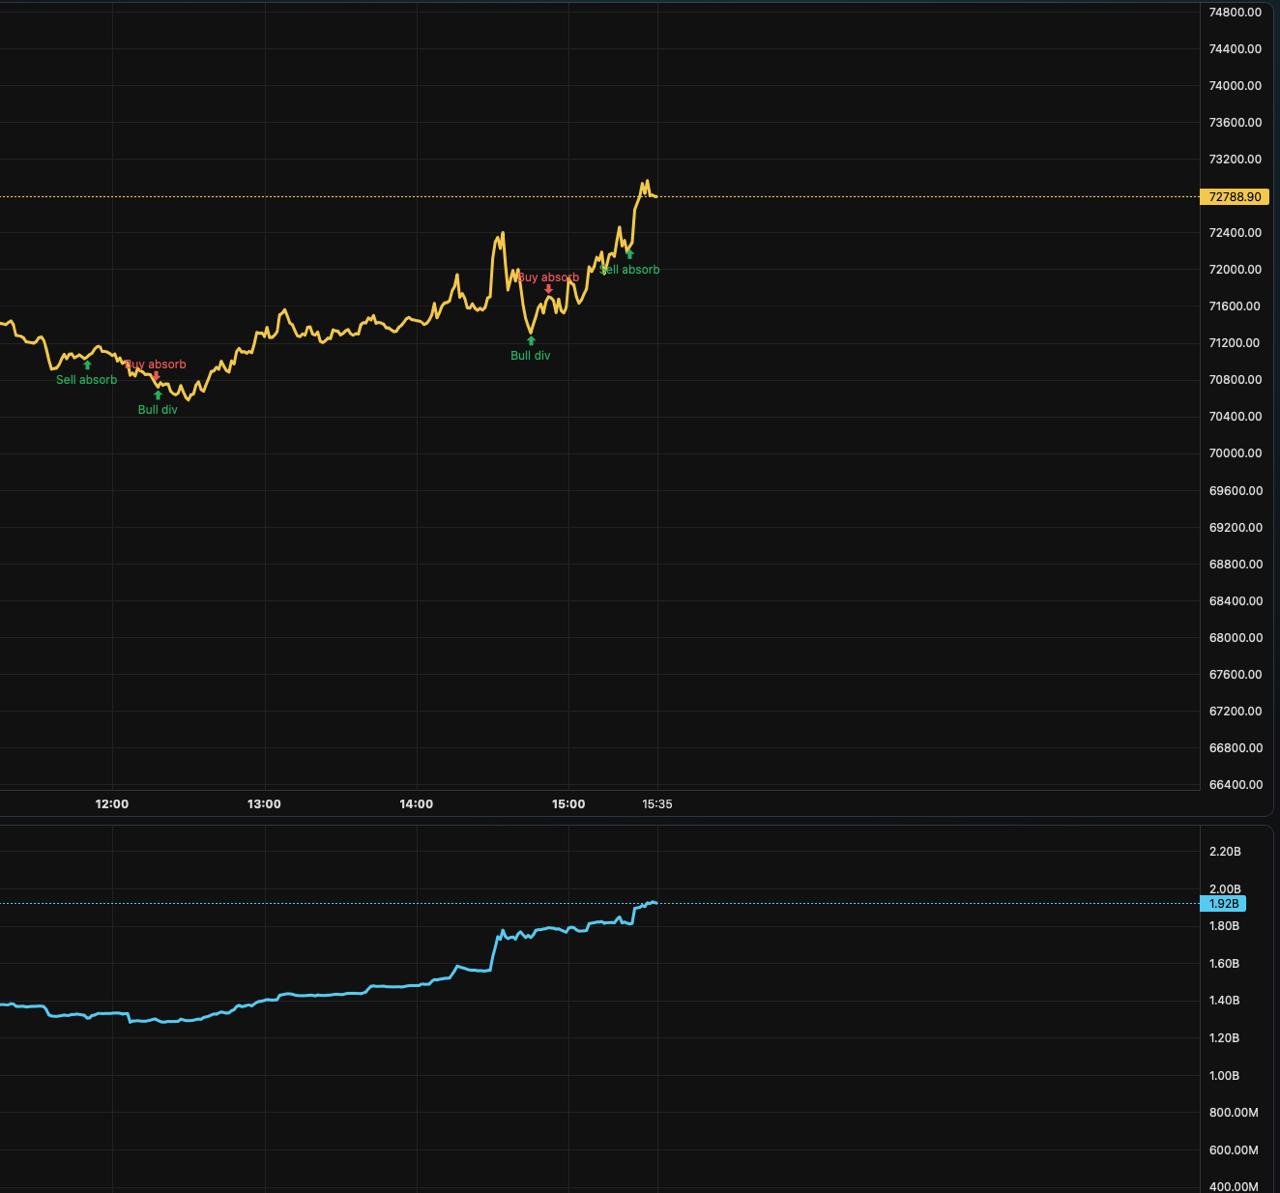Click the green Sell absorb arrow before 12:00
The width and height of the screenshot is (1280, 1193).
87,365
